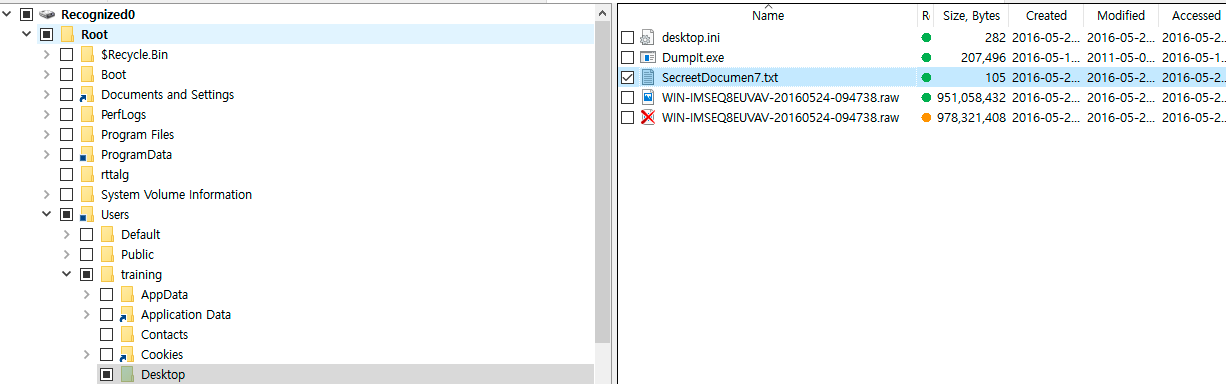
Task: Click the Recognized0 drive icon
Action: 47,15
